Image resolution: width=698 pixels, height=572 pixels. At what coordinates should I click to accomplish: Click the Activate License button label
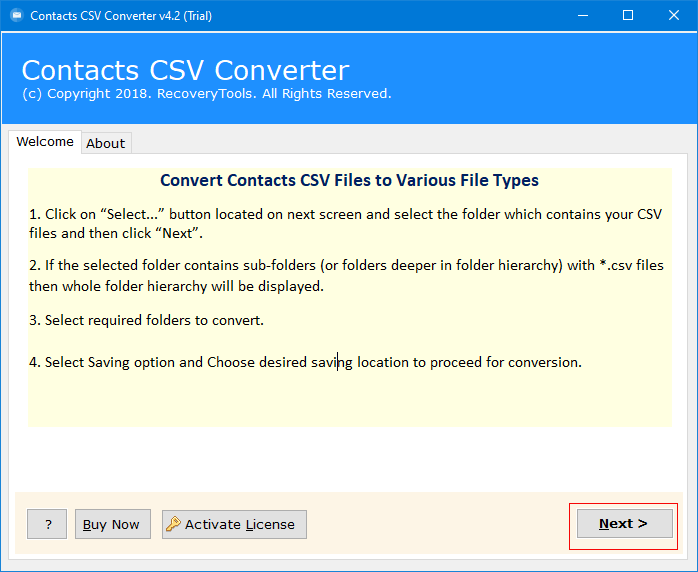click(240, 524)
